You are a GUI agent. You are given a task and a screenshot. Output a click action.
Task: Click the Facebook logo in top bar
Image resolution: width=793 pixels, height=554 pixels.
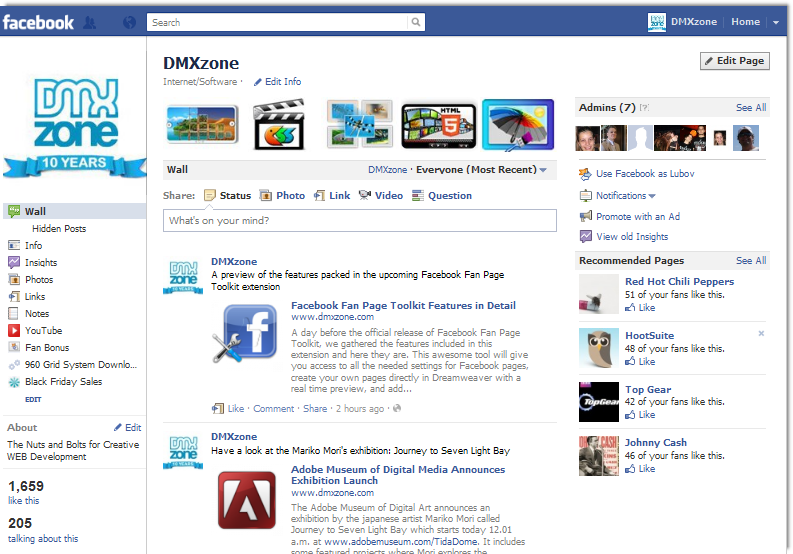pos(38,22)
